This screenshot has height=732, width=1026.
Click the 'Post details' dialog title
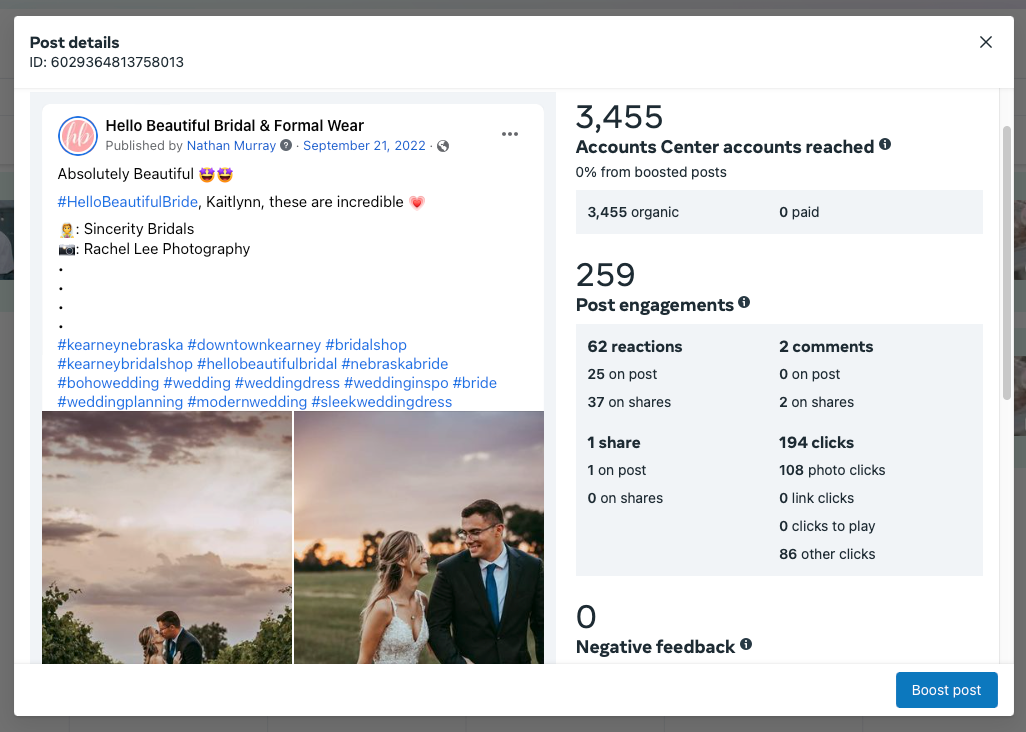(x=75, y=43)
